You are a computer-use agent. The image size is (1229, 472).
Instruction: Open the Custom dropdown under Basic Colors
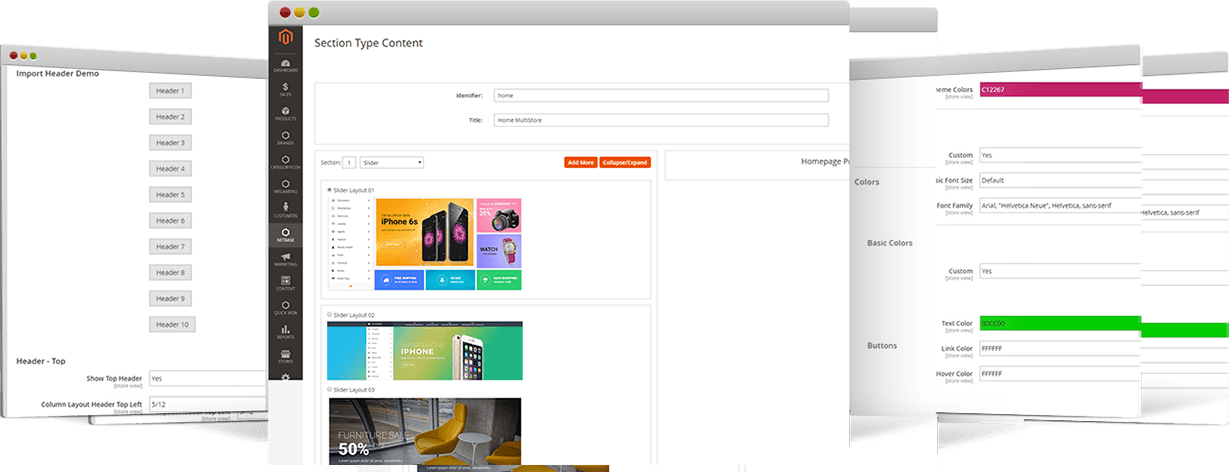(x=1060, y=271)
